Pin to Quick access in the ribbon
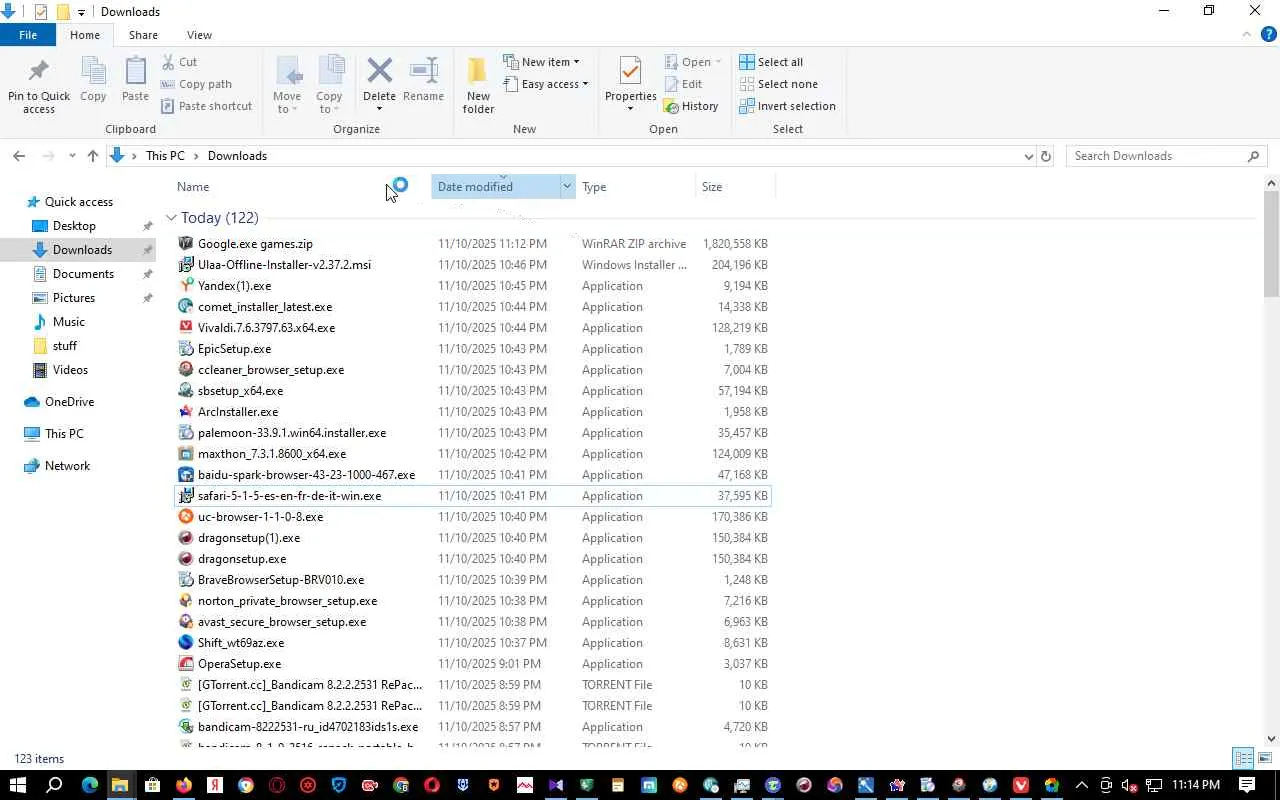This screenshot has height=800, width=1280. 39,86
